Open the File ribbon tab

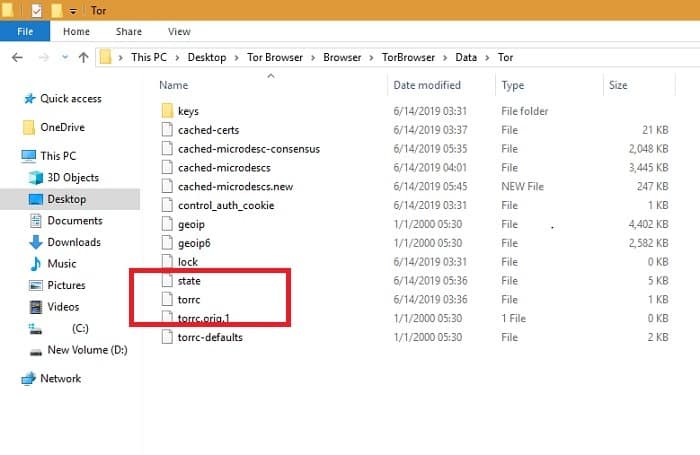(x=25, y=31)
